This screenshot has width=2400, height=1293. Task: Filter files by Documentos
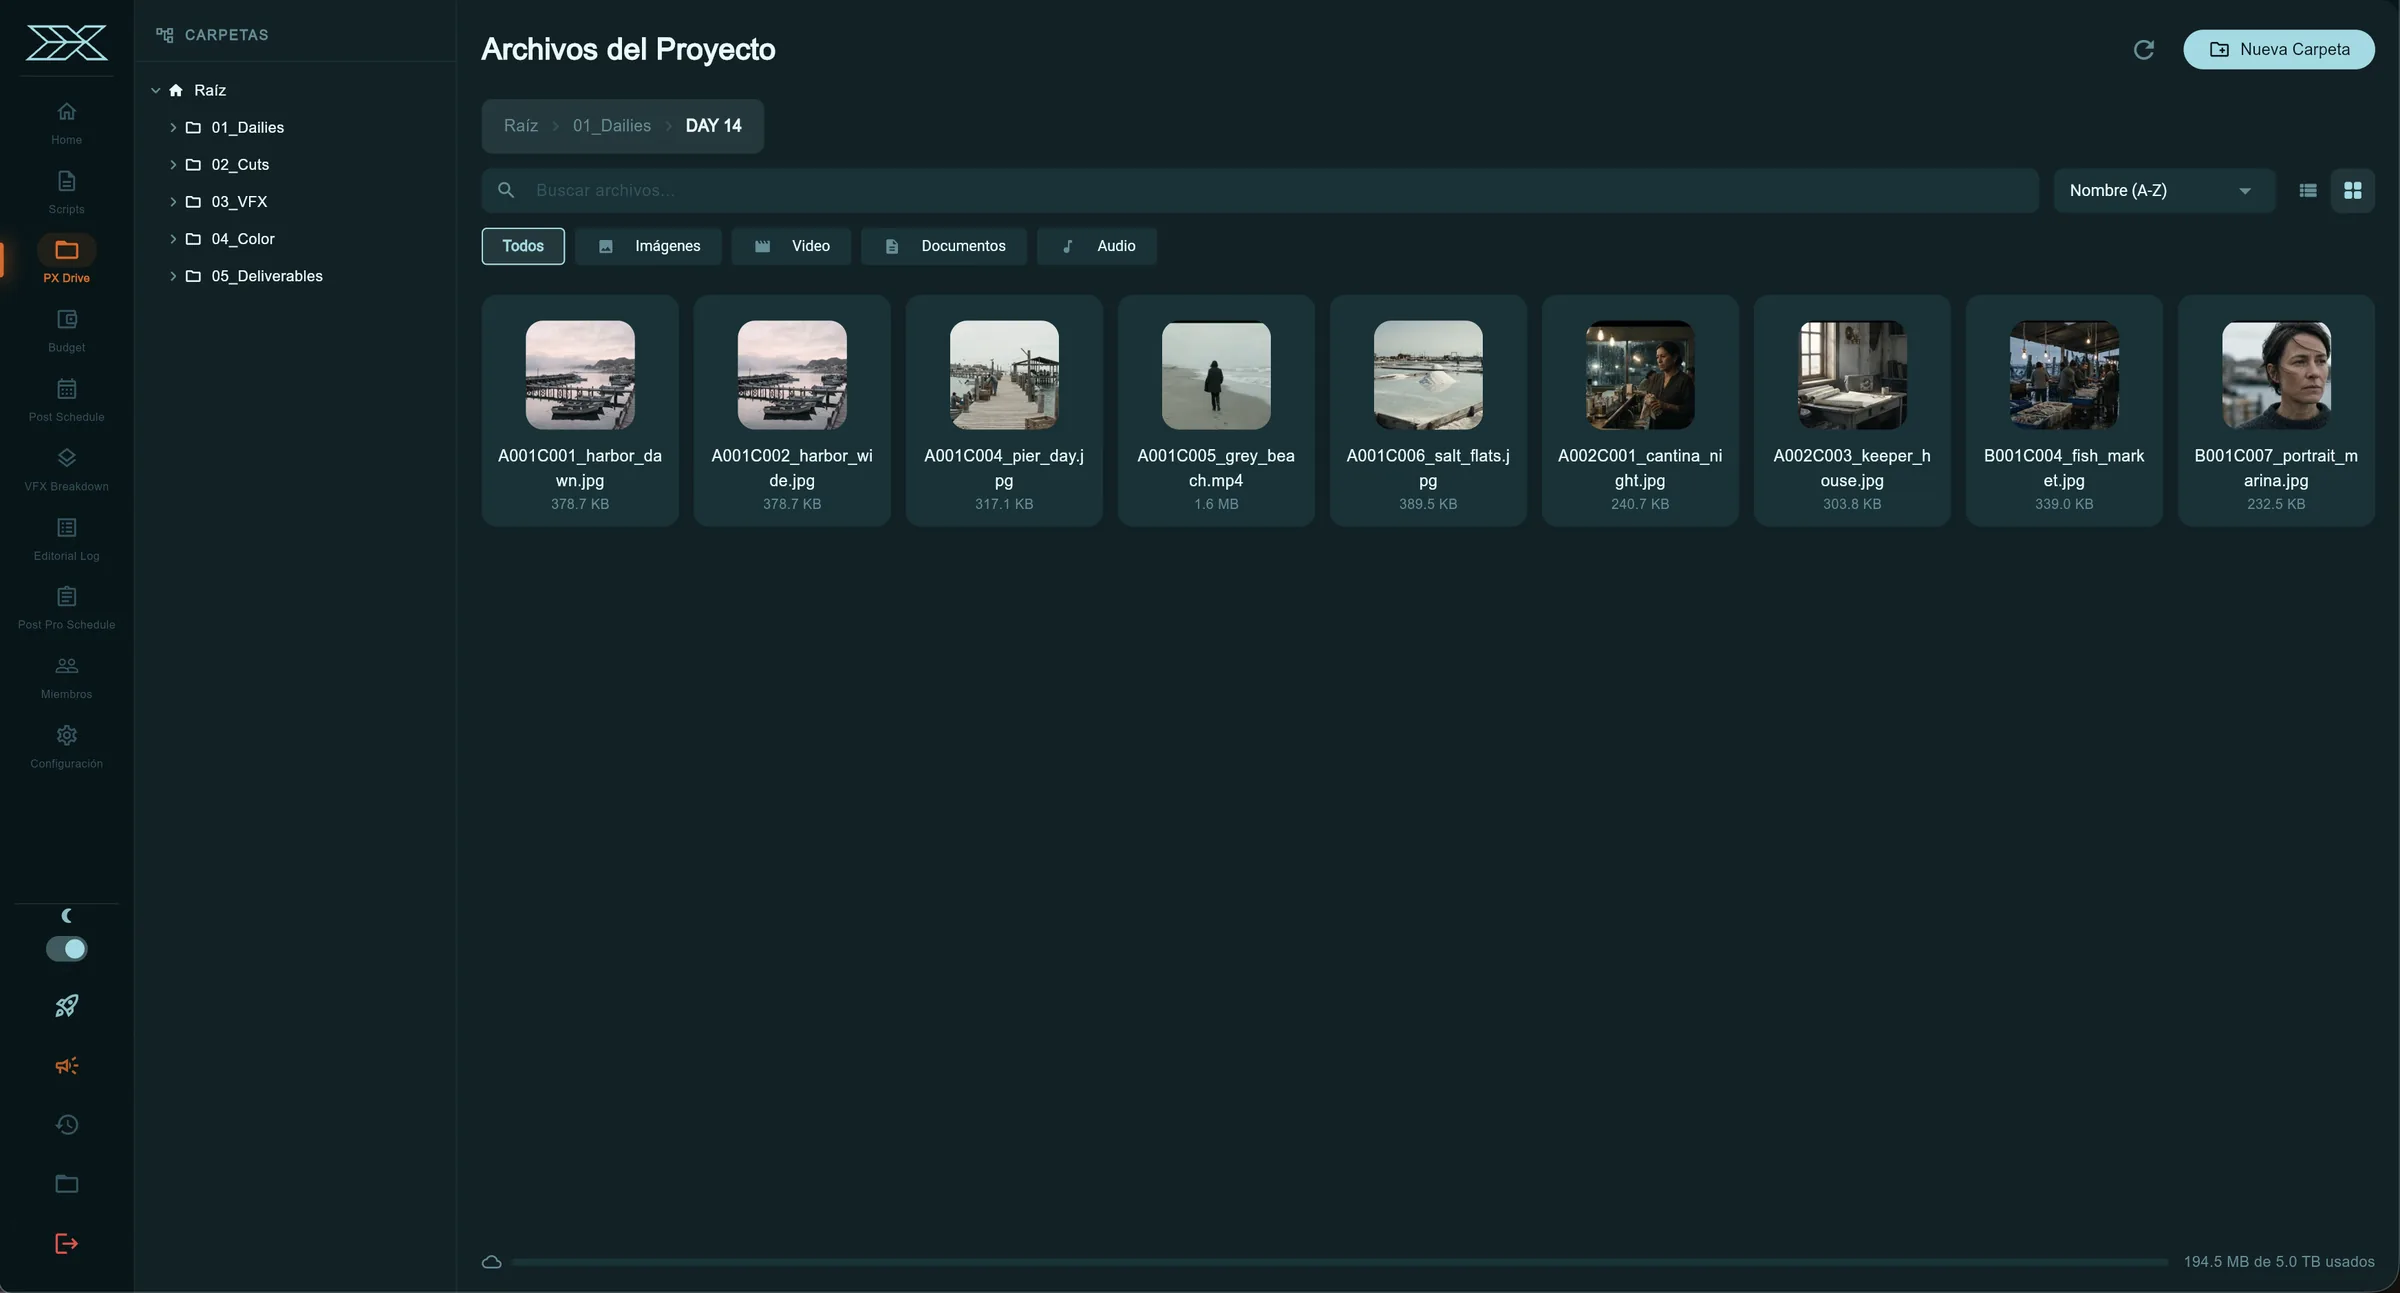tap(944, 246)
